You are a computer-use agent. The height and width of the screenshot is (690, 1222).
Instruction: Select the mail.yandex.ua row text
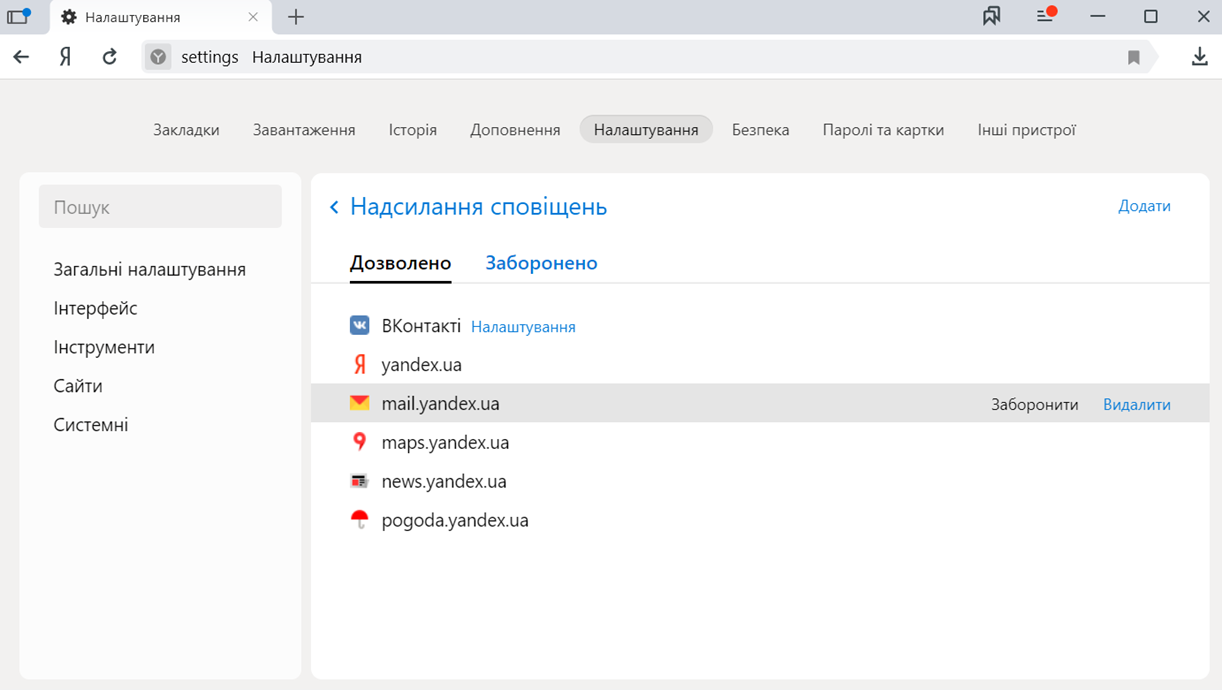pos(440,404)
